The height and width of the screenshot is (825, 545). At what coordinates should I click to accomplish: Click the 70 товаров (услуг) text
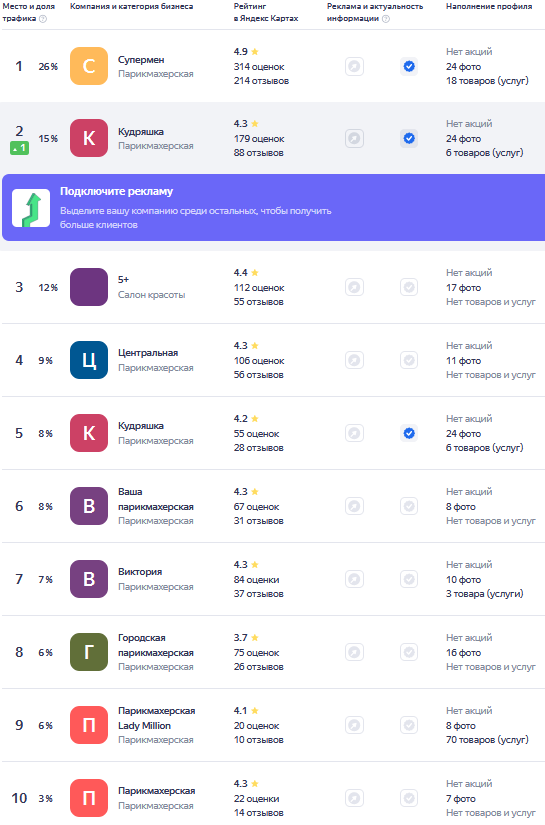[487, 740]
